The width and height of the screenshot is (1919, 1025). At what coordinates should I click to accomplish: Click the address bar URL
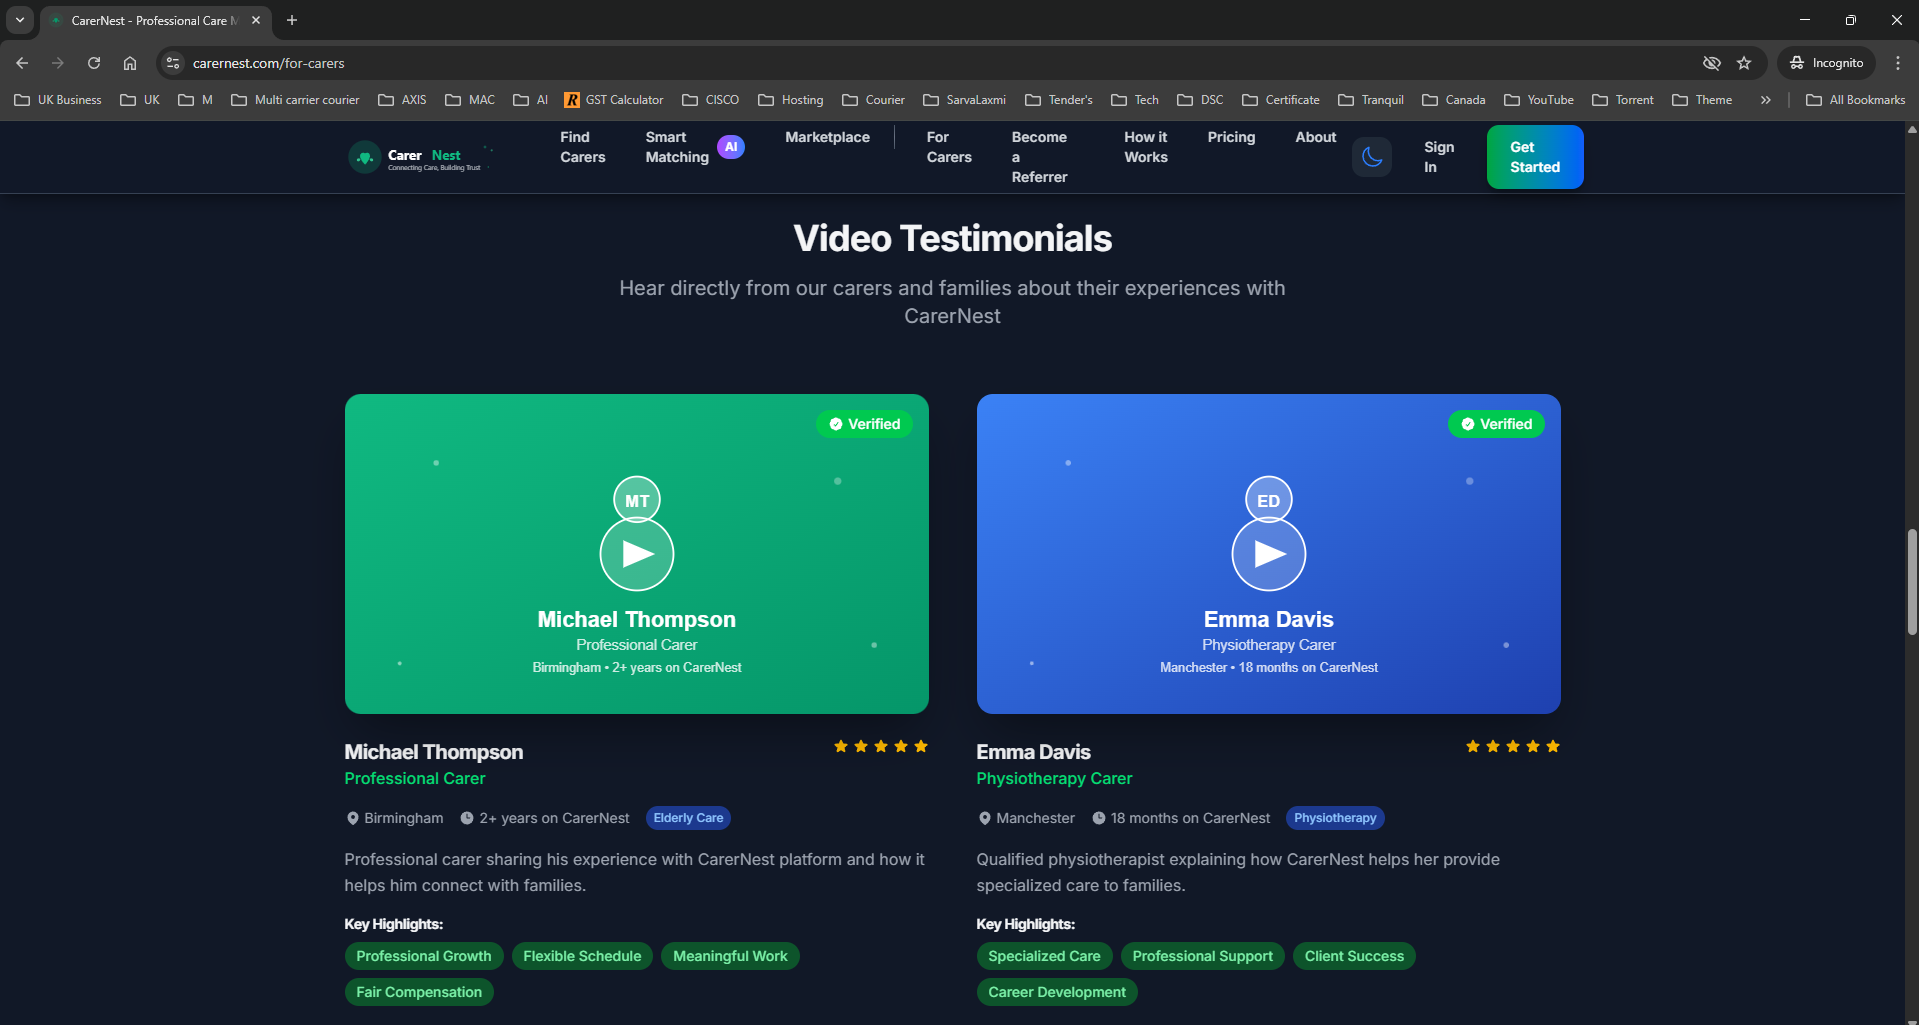point(268,63)
